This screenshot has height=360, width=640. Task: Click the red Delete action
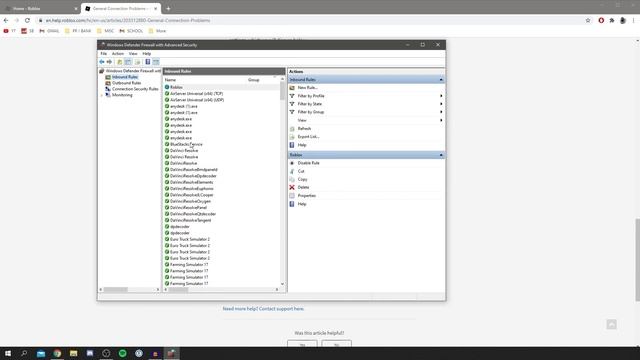point(303,187)
